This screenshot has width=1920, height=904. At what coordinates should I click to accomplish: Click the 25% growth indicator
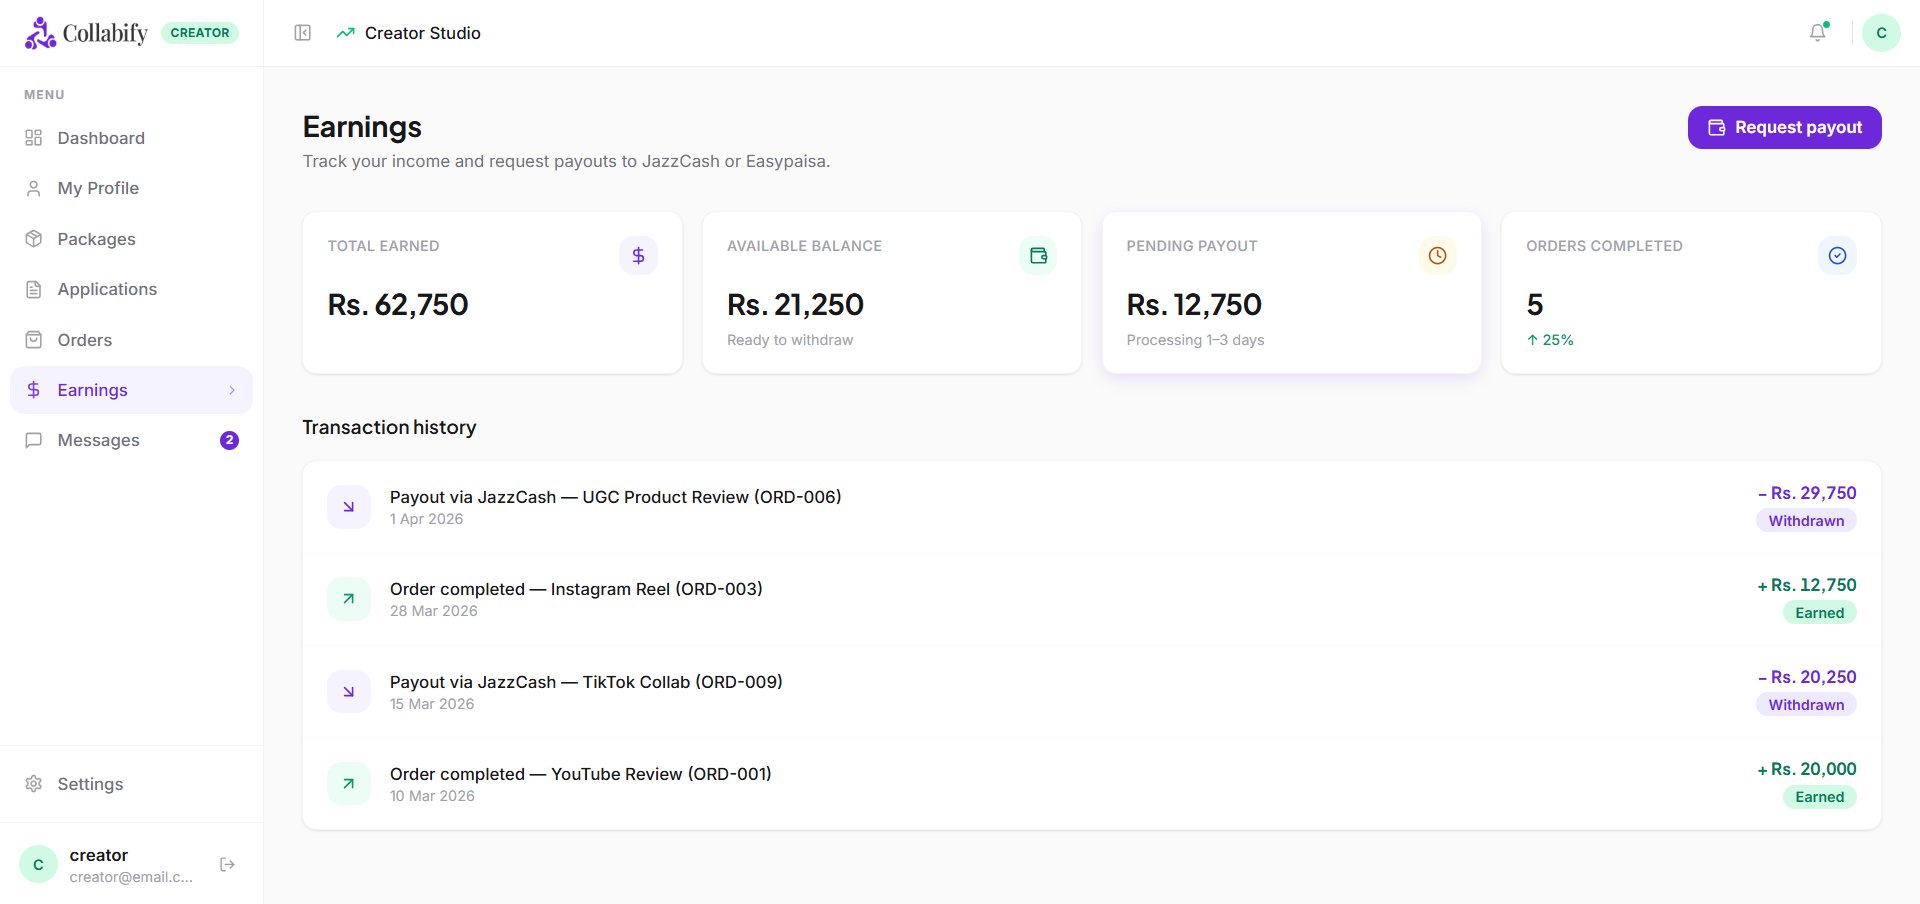tap(1550, 340)
